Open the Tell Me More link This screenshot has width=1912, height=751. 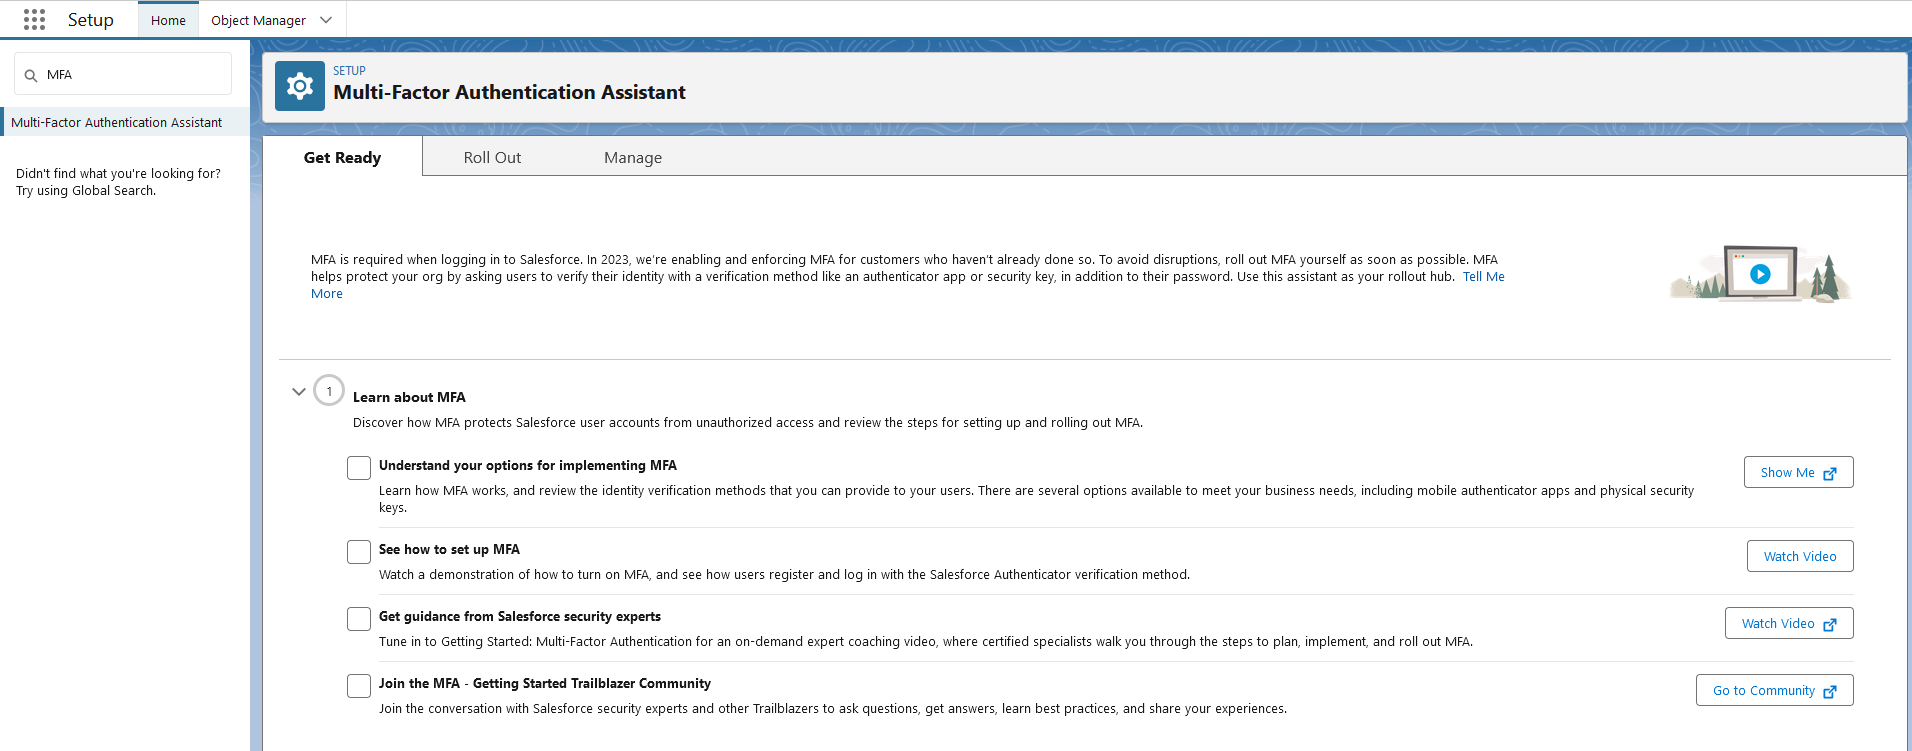tap(1483, 277)
